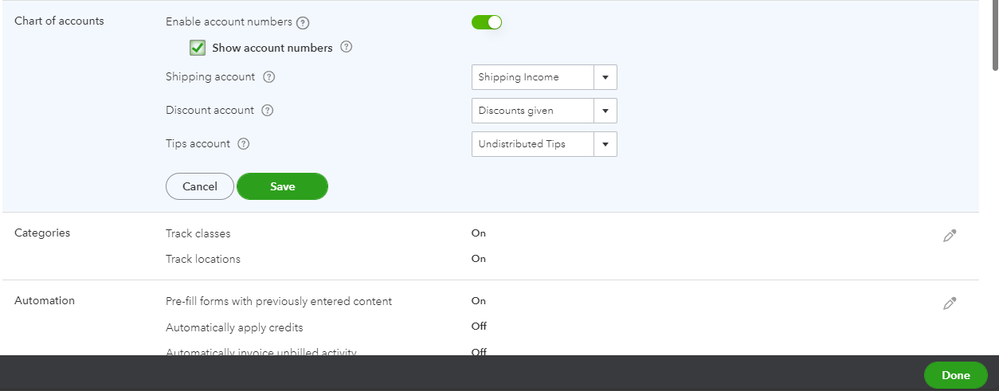The height and width of the screenshot is (391, 999).
Task: Click Undistributed Tips field
Action: coord(533,144)
